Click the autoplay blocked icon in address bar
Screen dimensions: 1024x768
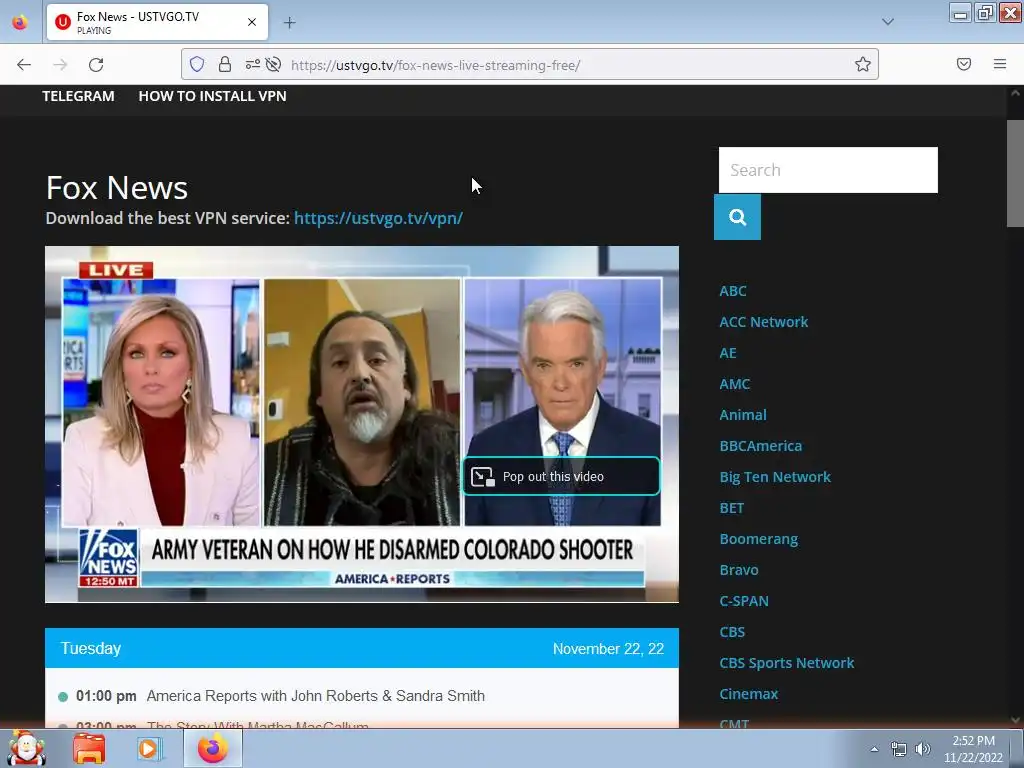274,64
